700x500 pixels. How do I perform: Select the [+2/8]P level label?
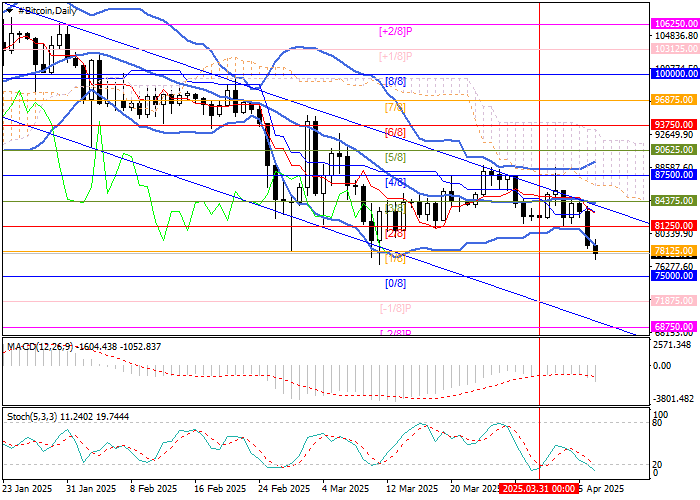(397, 31)
